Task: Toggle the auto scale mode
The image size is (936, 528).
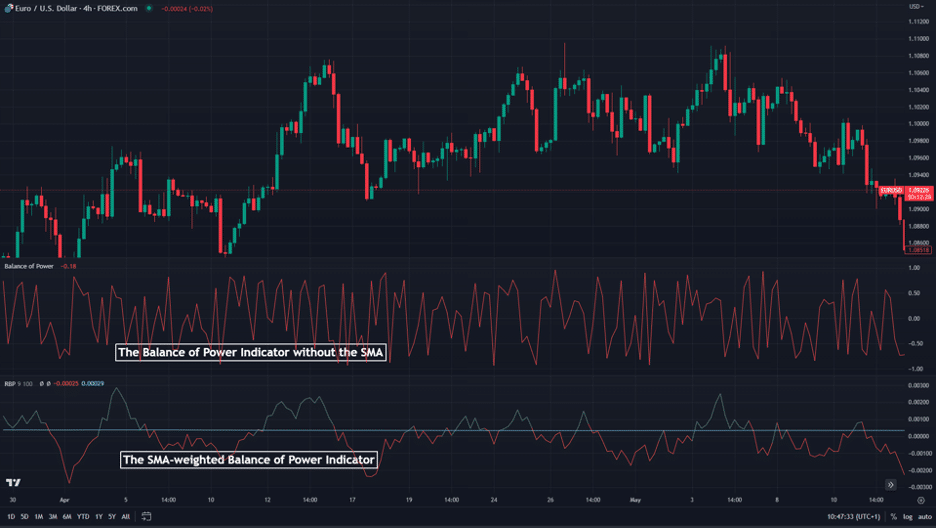Action: coord(925,517)
